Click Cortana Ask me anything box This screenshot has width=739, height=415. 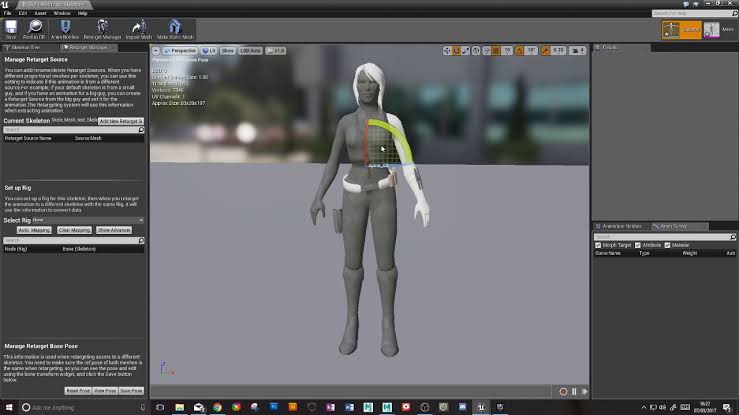pyautogui.click(x=84, y=407)
